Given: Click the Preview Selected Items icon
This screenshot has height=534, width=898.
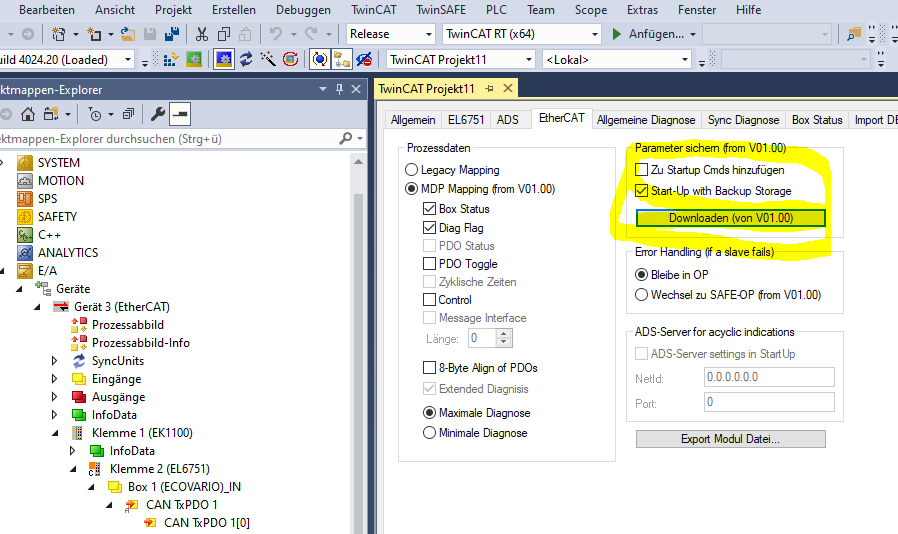Looking at the screenshot, I should [x=180, y=115].
